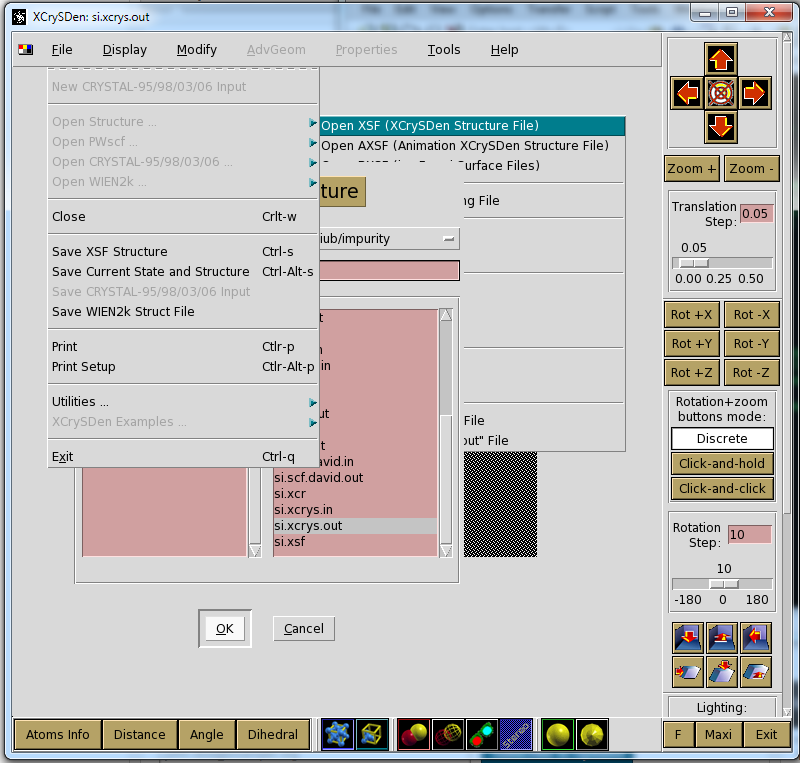Open the File menu

(62, 50)
